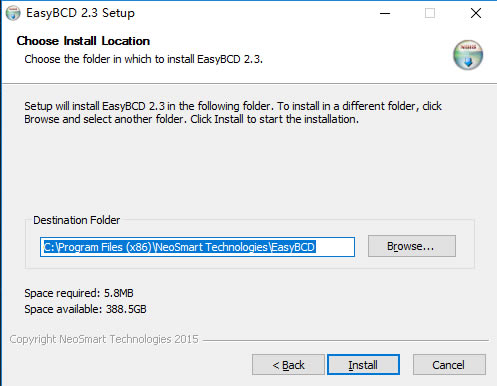Click the NSIS installer globe logo
Screen dimensions: 497x386
click(x=468, y=55)
